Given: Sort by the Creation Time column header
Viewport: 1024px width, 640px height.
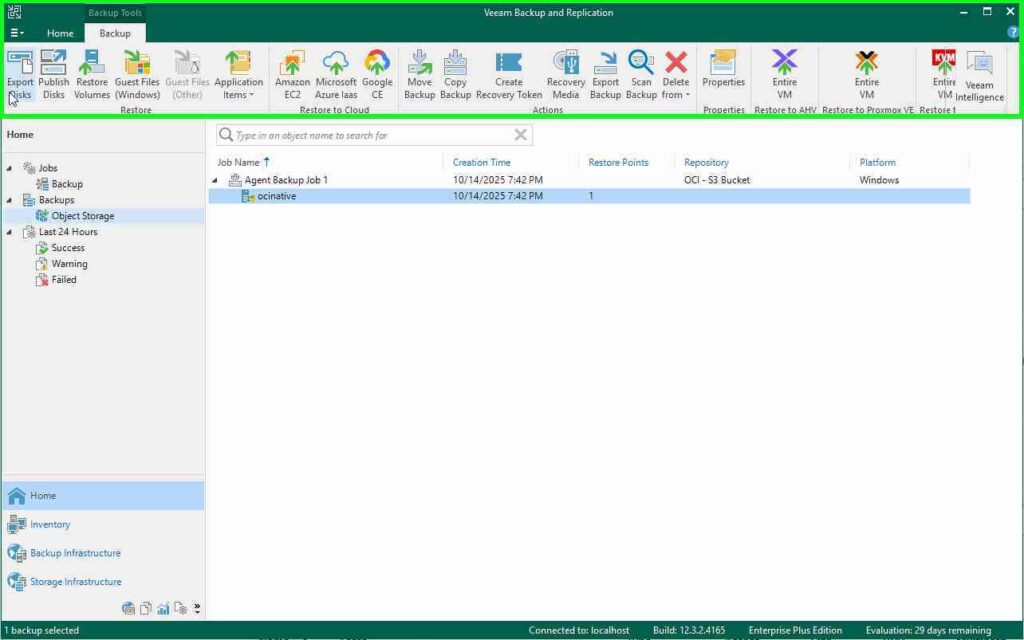Looking at the screenshot, I should point(481,162).
